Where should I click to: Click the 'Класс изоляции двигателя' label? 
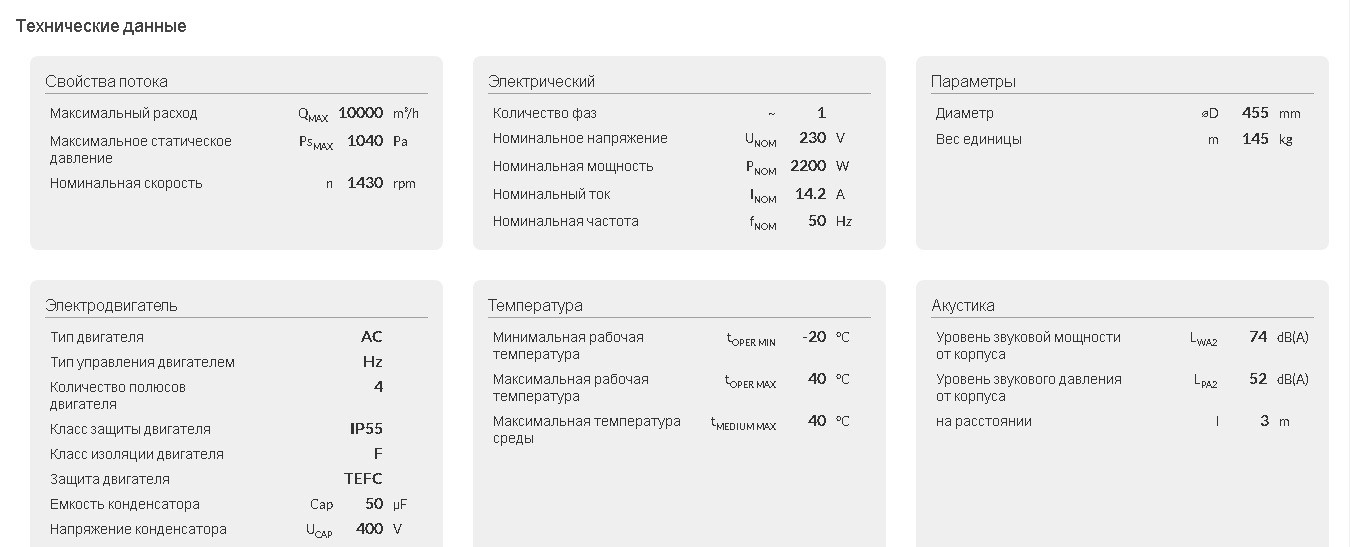click(x=137, y=455)
